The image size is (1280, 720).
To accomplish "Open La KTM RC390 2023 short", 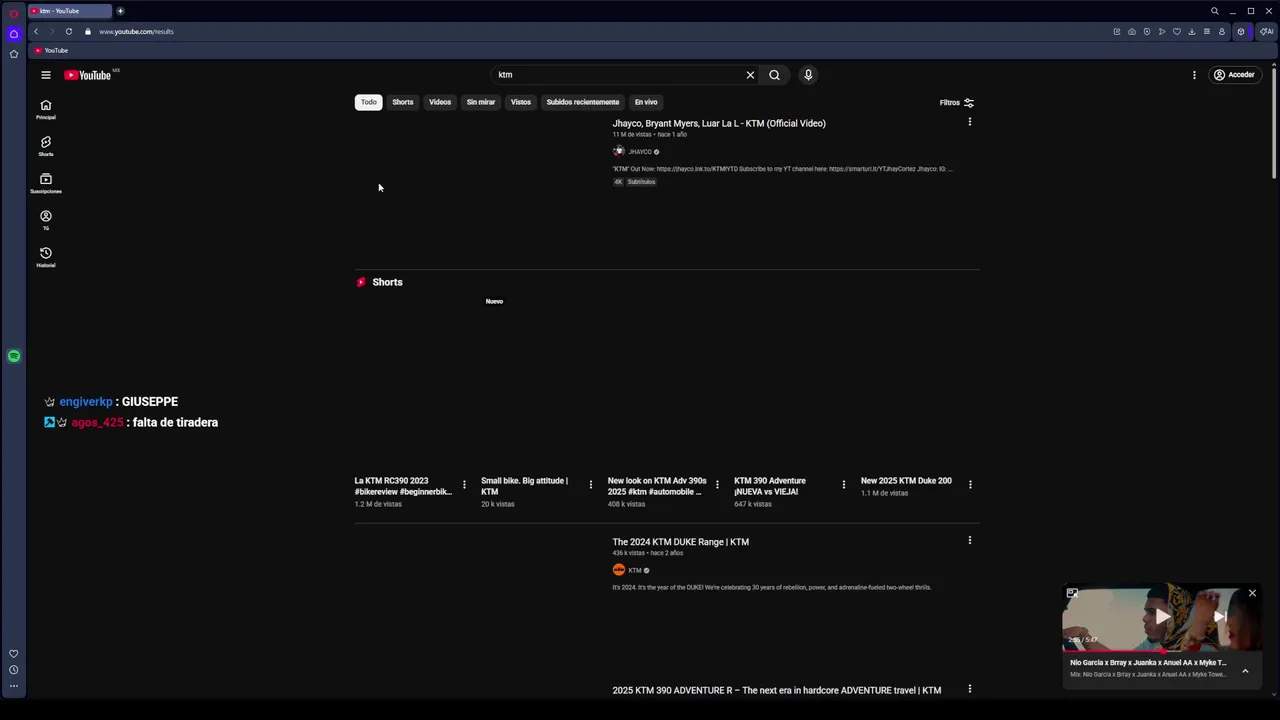I will point(403,486).
